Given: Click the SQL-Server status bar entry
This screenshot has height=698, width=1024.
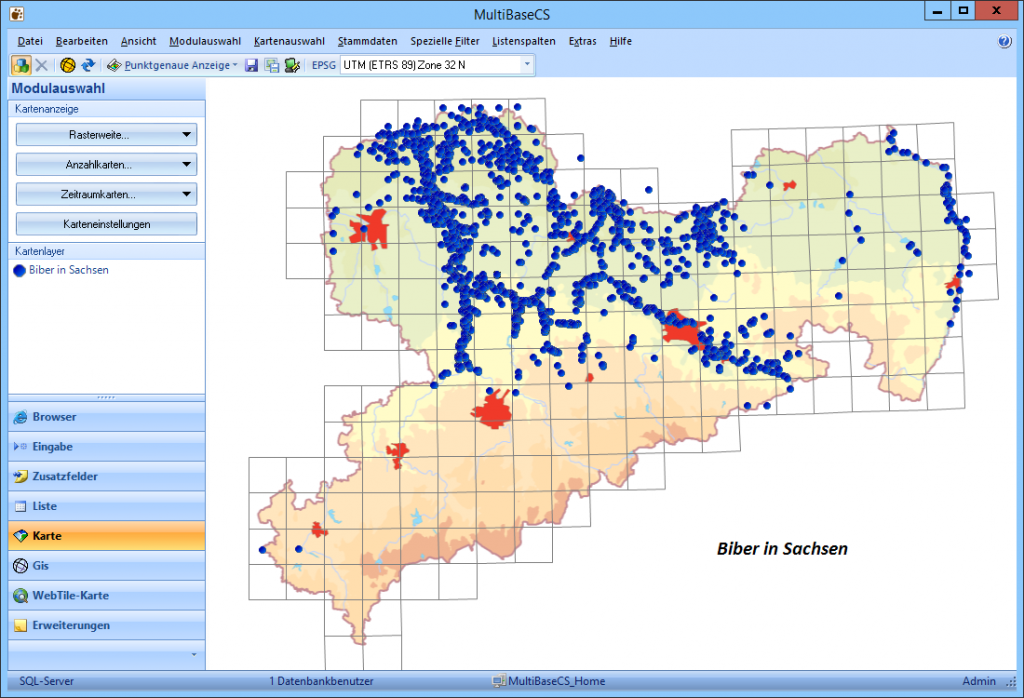Looking at the screenshot, I should (x=46, y=681).
